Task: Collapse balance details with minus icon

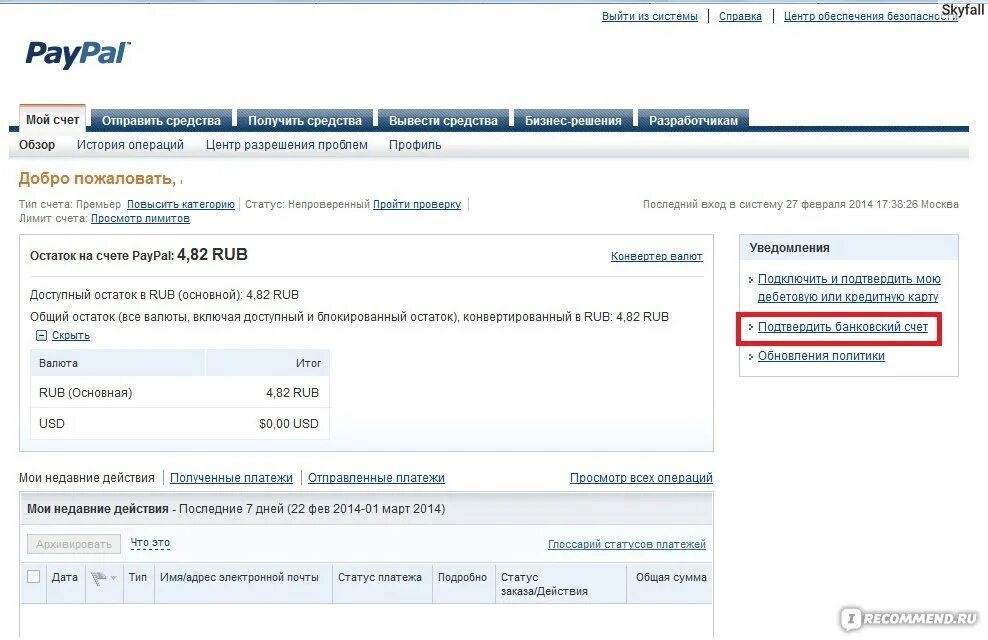Action: (x=41, y=336)
